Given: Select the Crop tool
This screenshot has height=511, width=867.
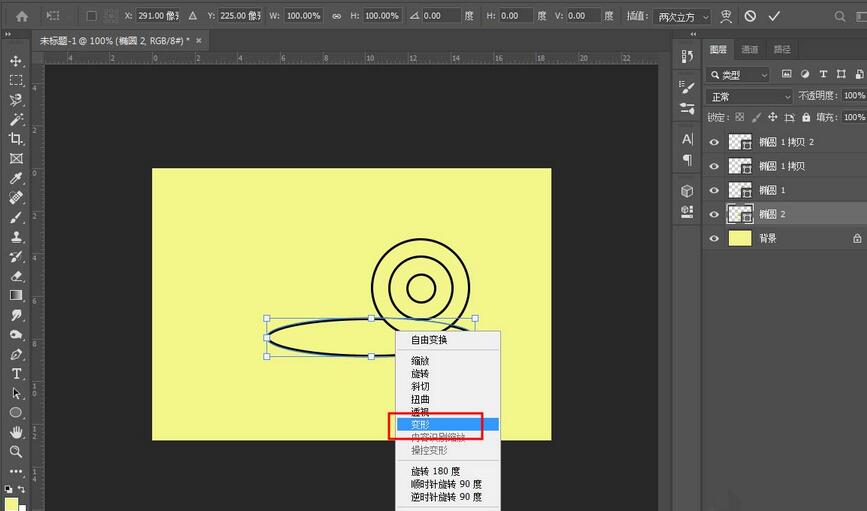Looking at the screenshot, I should (16, 139).
